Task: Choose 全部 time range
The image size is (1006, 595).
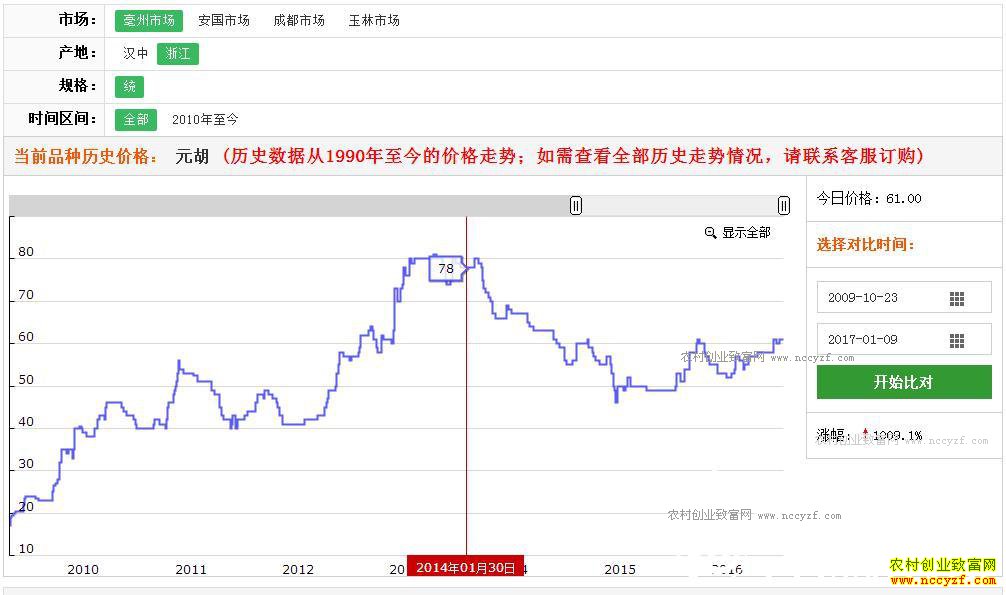Action: click(x=135, y=120)
